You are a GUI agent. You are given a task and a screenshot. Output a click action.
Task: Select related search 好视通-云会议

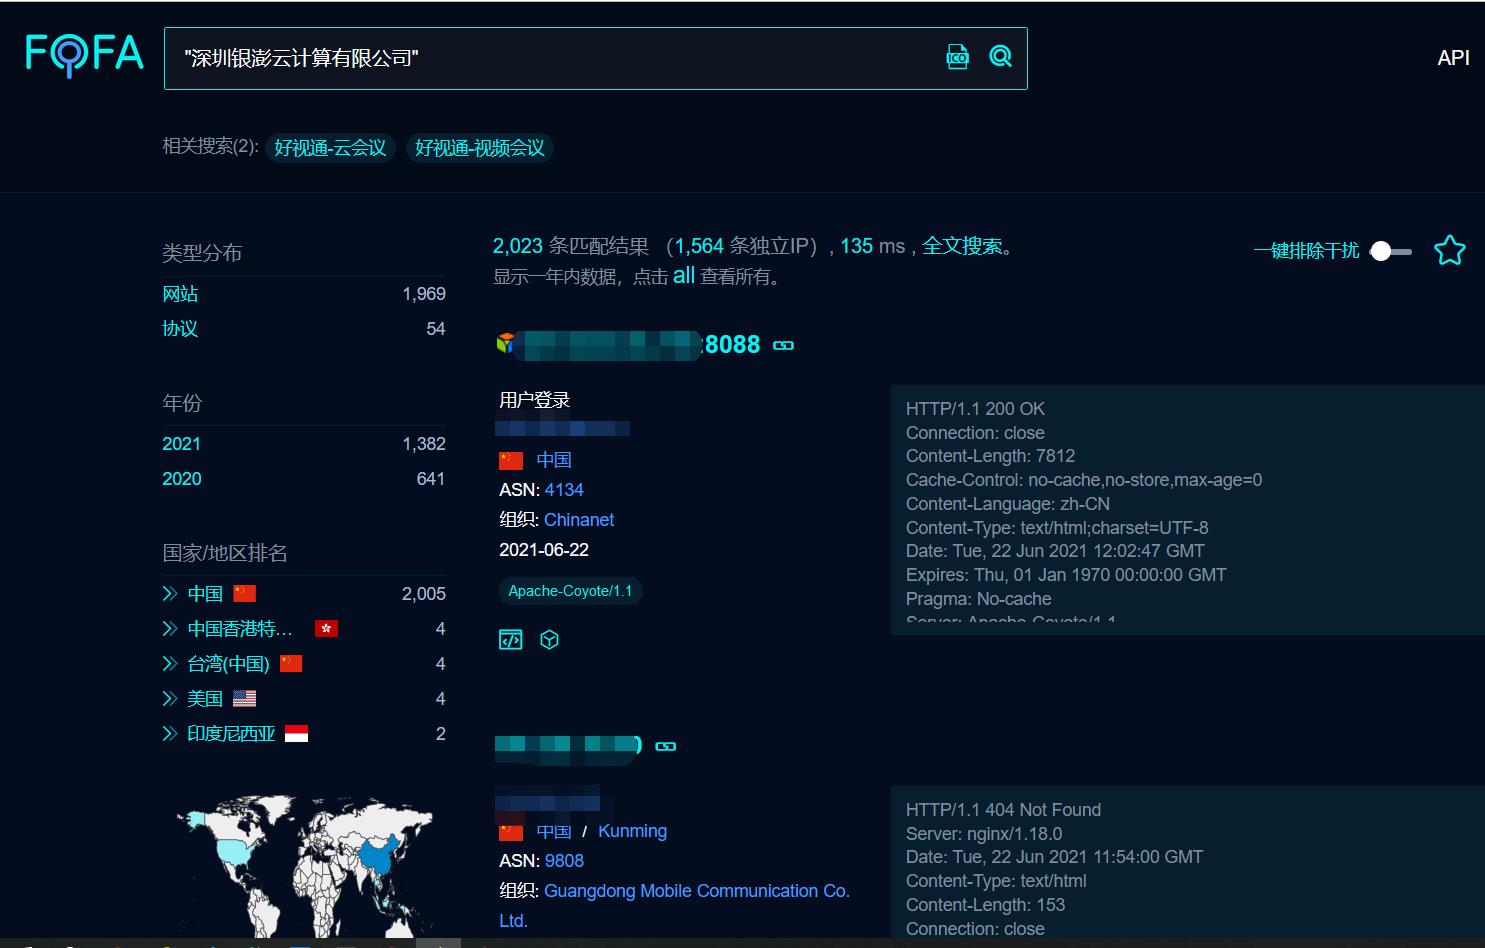coord(330,148)
